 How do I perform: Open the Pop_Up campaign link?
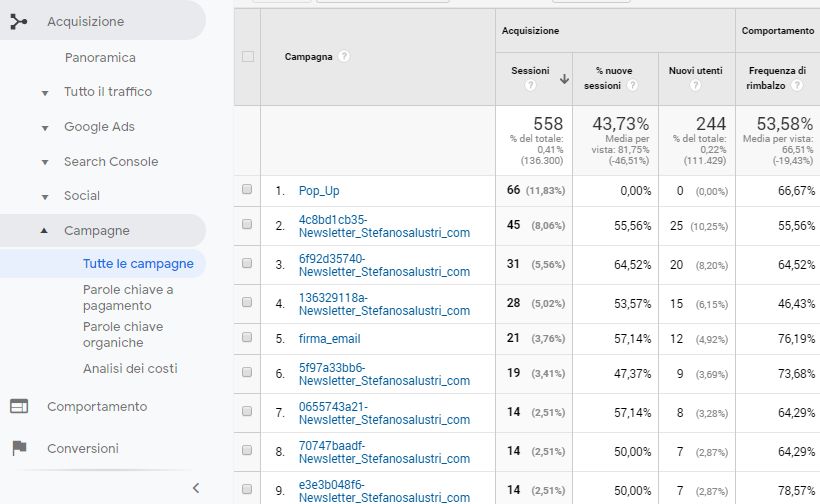(319, 191)
